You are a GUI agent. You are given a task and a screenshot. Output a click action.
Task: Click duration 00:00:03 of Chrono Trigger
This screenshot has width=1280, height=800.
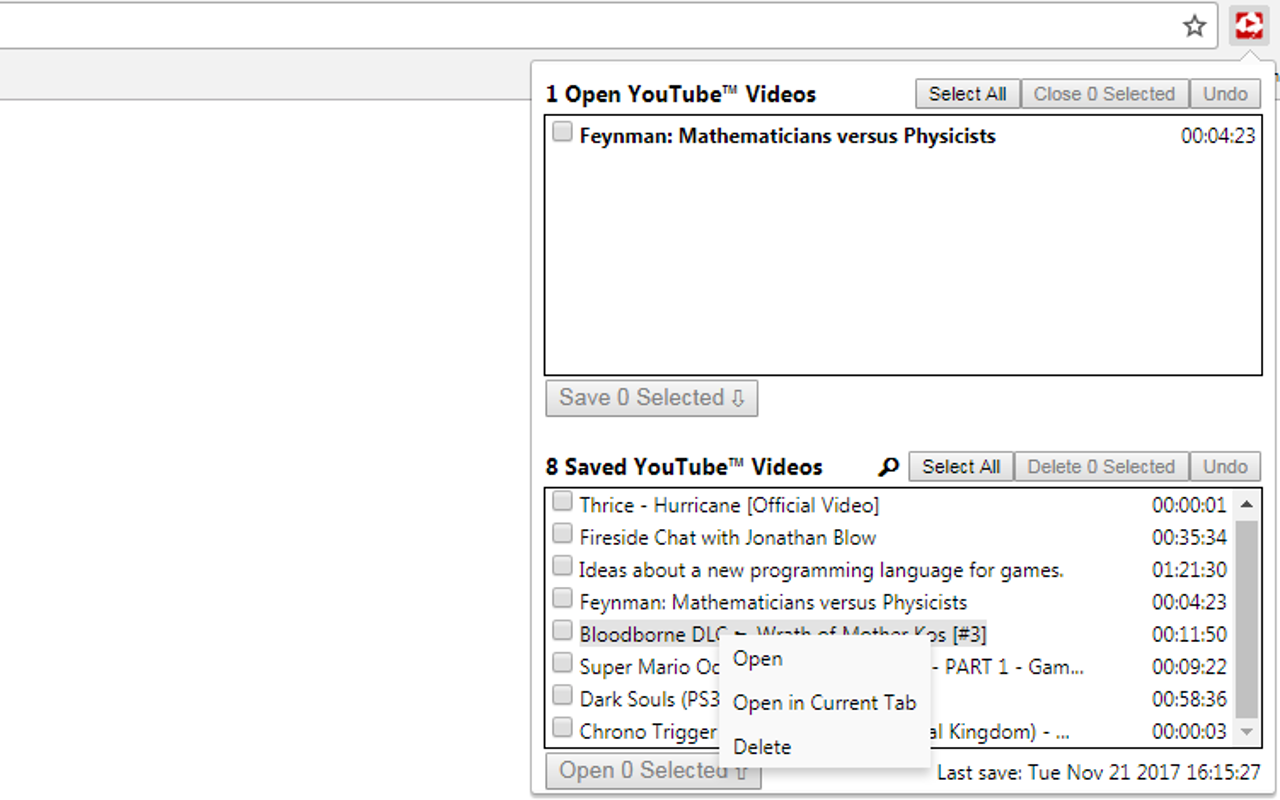pos(1189,731)
